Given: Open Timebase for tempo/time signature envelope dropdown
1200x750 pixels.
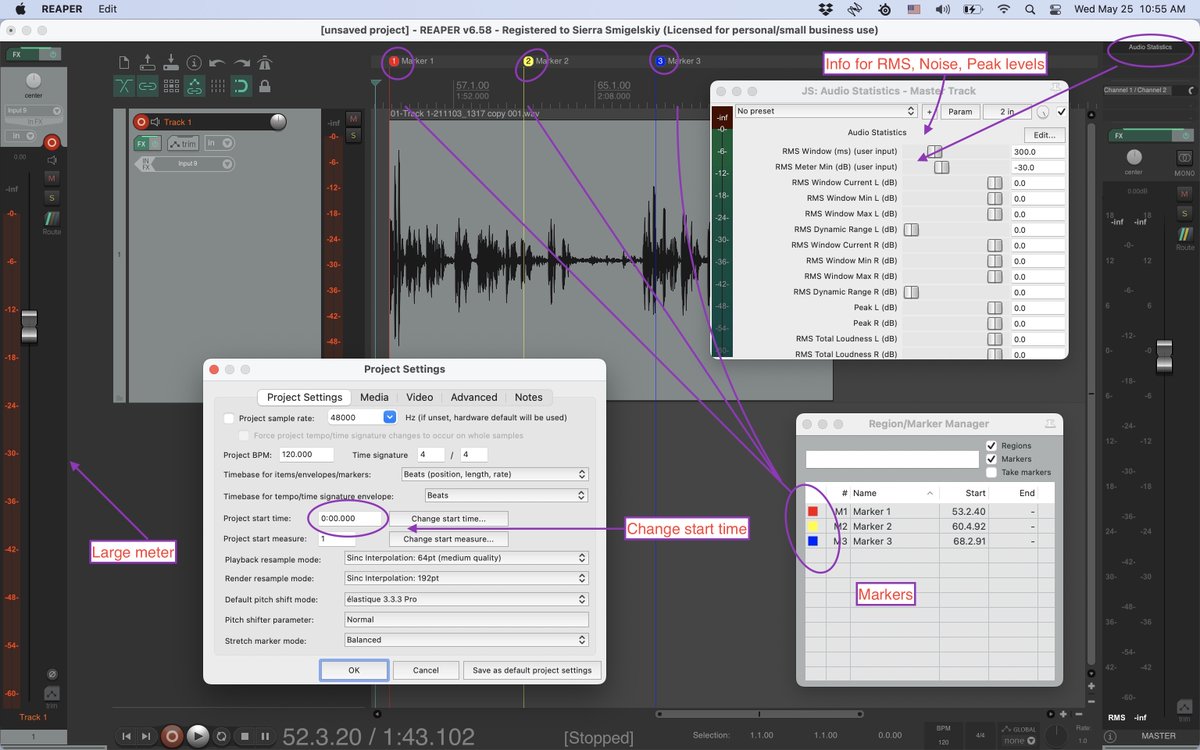Looking at the screenshot, I should tap(506, 495).
